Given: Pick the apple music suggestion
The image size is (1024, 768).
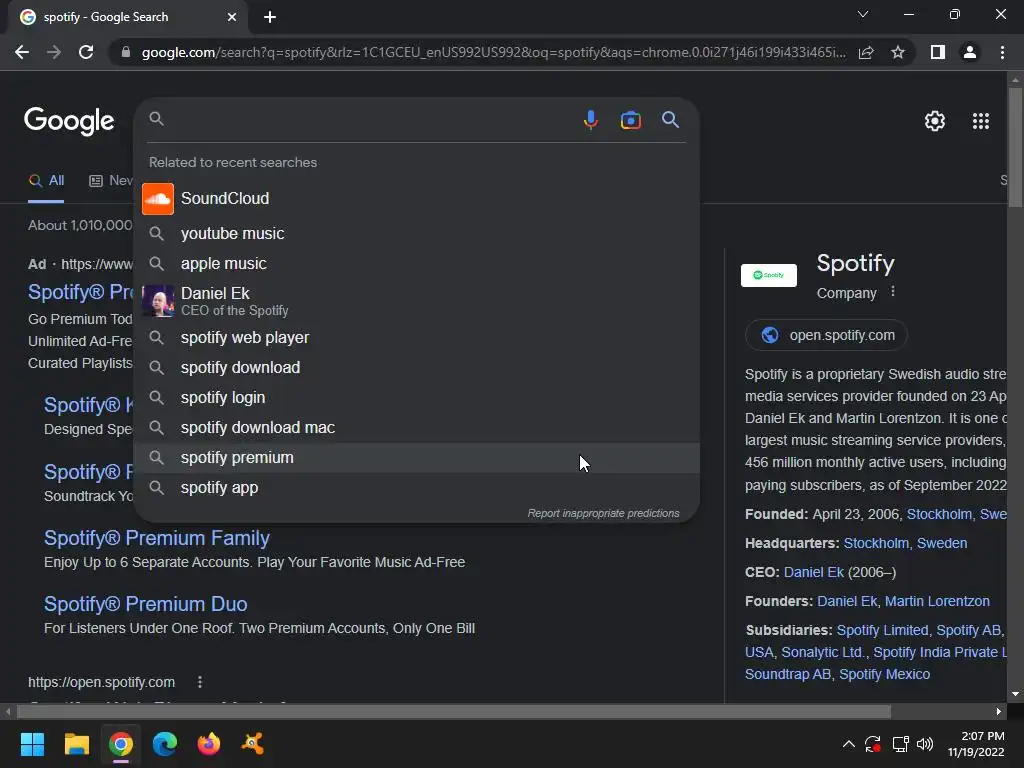Looking at the screenshot, I should (x=417, y=264).
